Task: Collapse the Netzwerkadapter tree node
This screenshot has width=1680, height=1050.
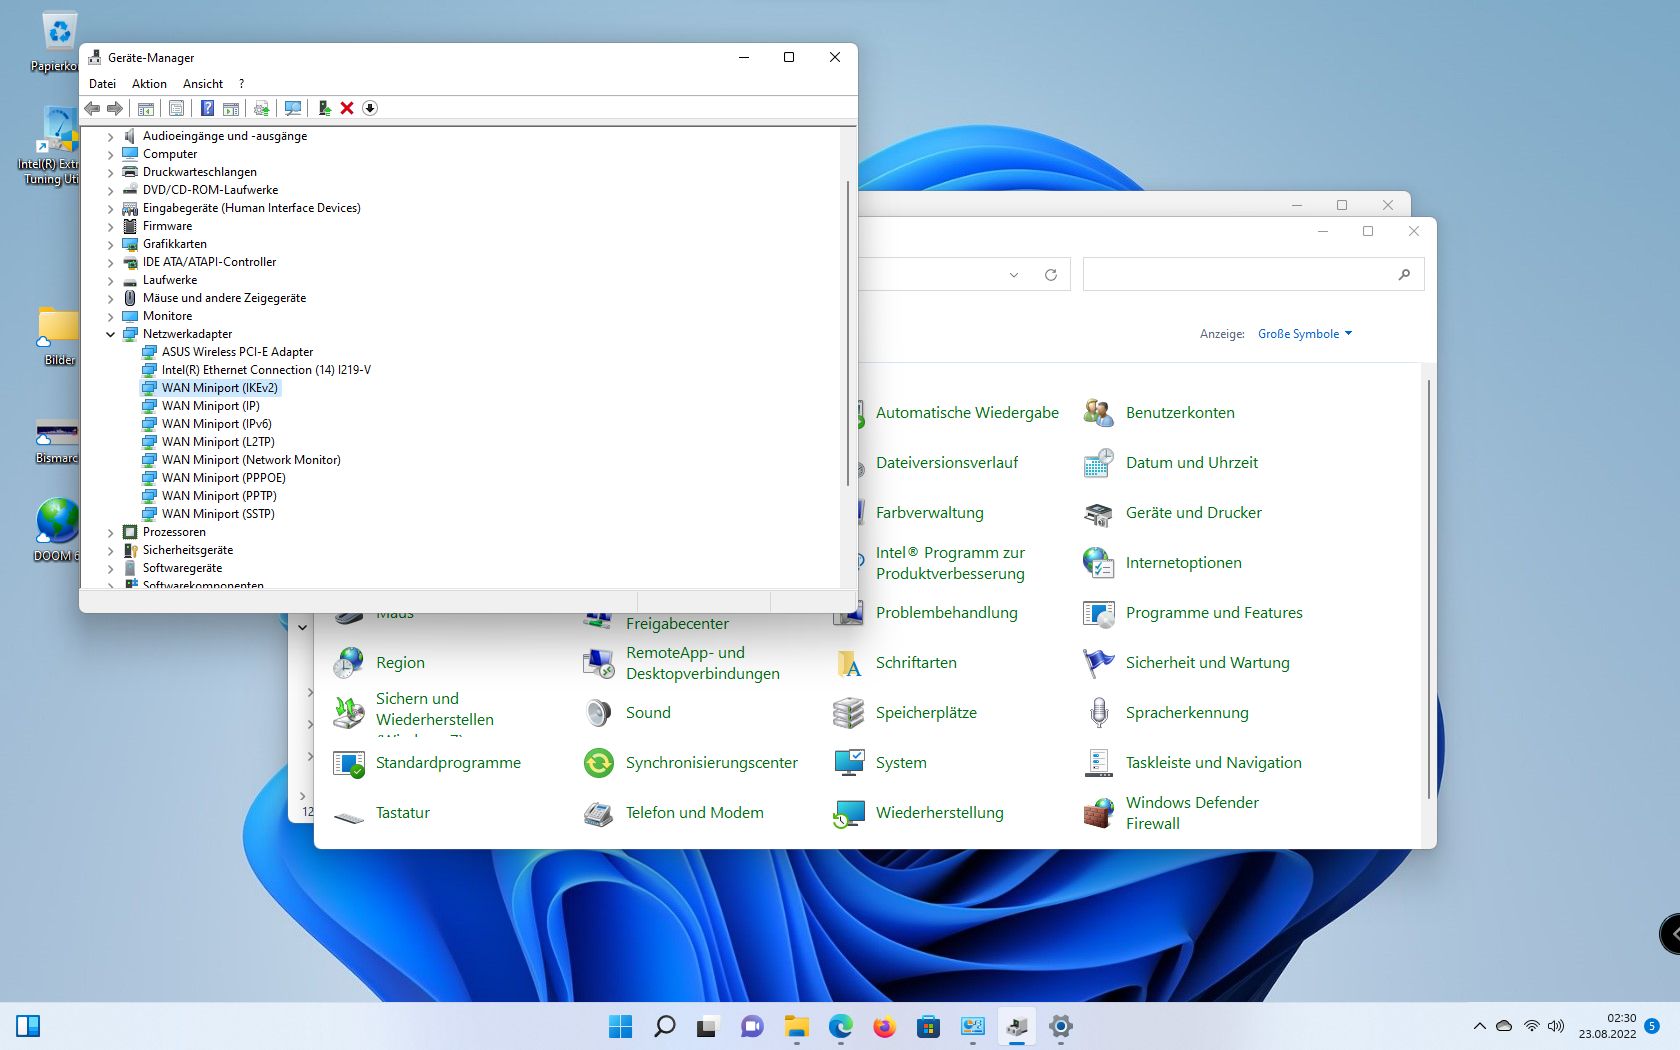Action: (110, 334)
